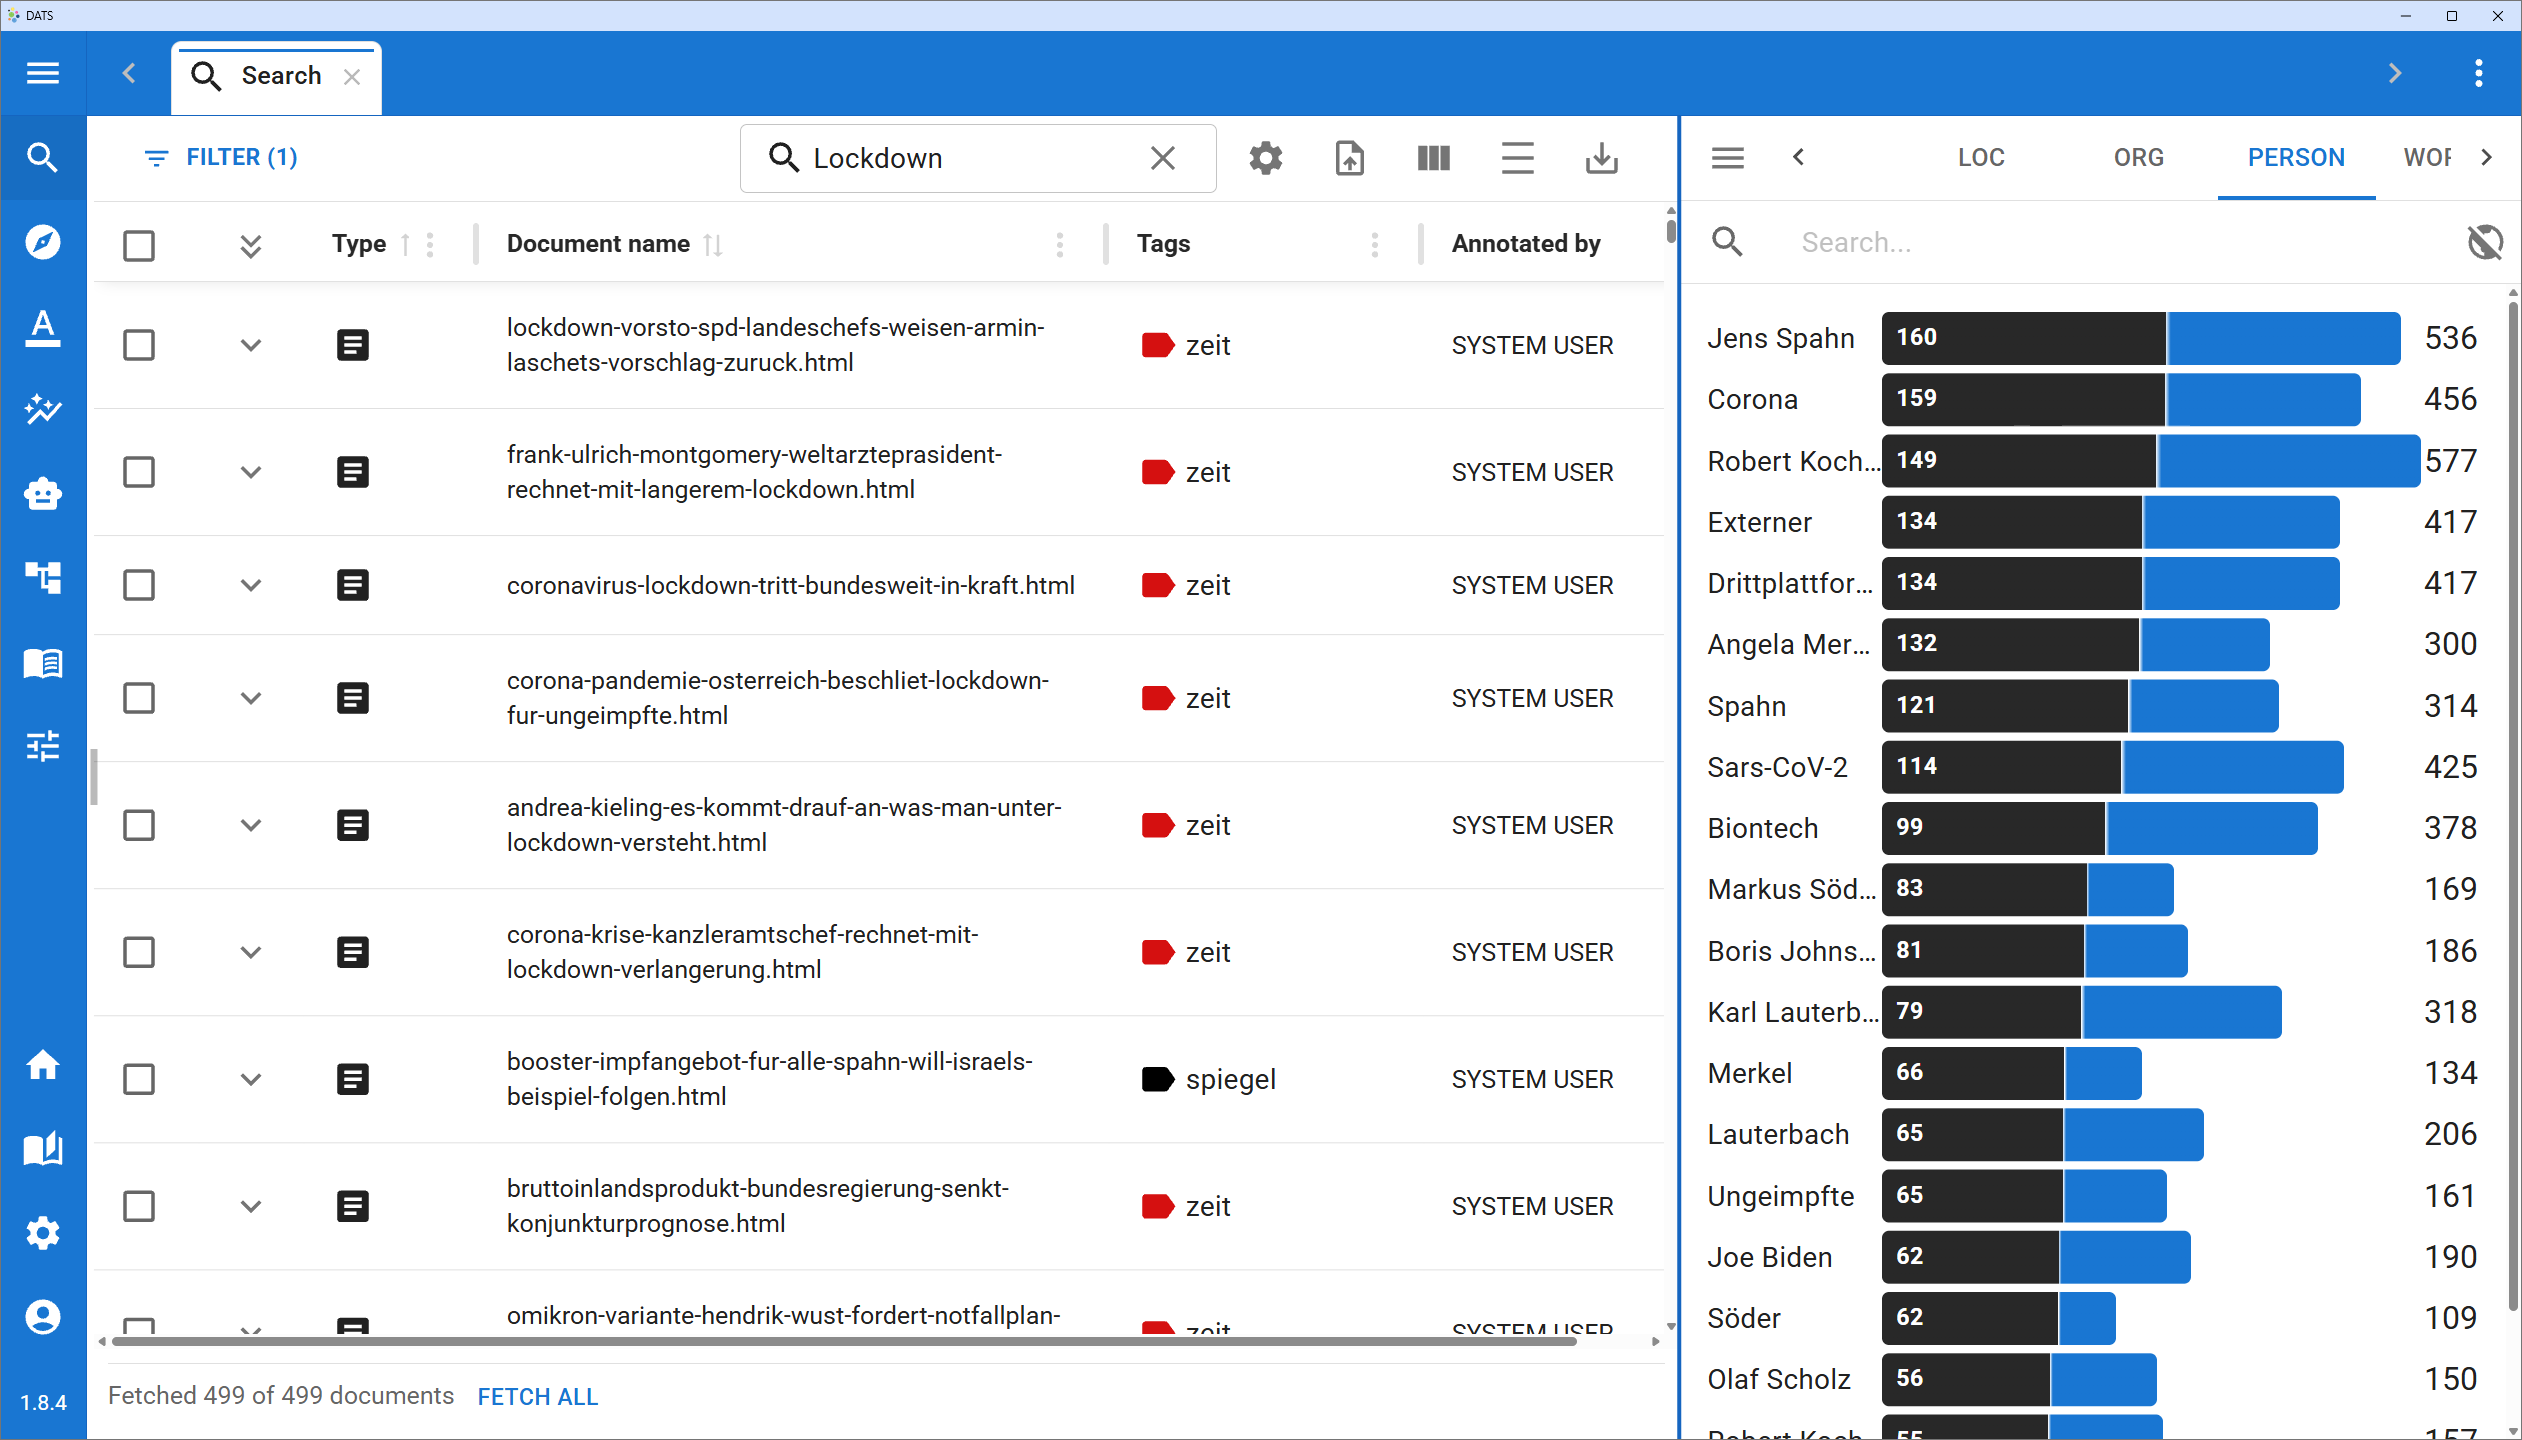Open the annotation text sidebar icon
The image size is (2522, 1440).
click(x=43, y=327)
